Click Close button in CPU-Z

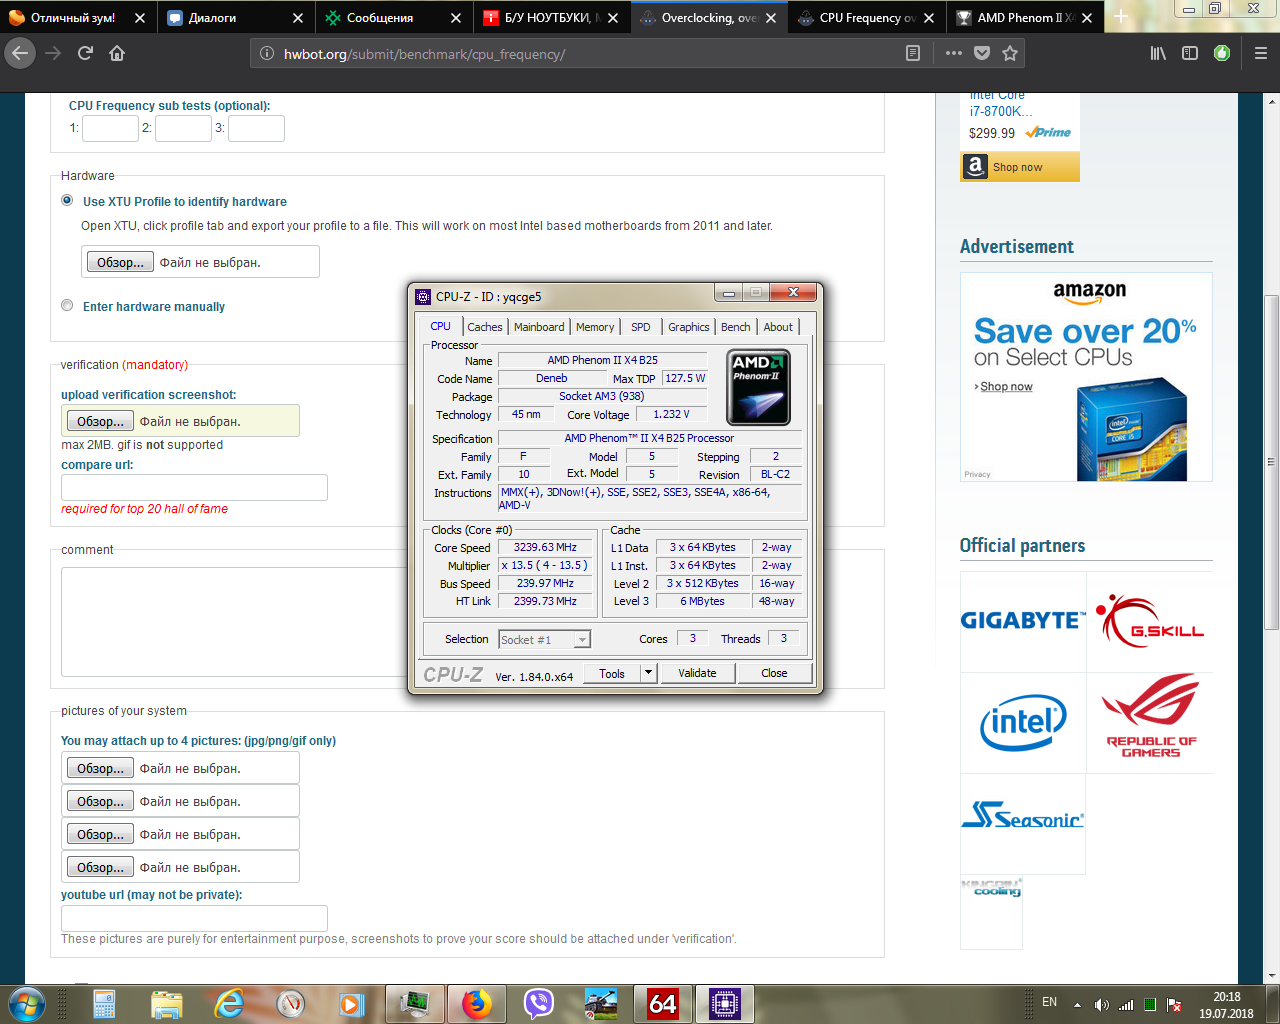point(774,673)
